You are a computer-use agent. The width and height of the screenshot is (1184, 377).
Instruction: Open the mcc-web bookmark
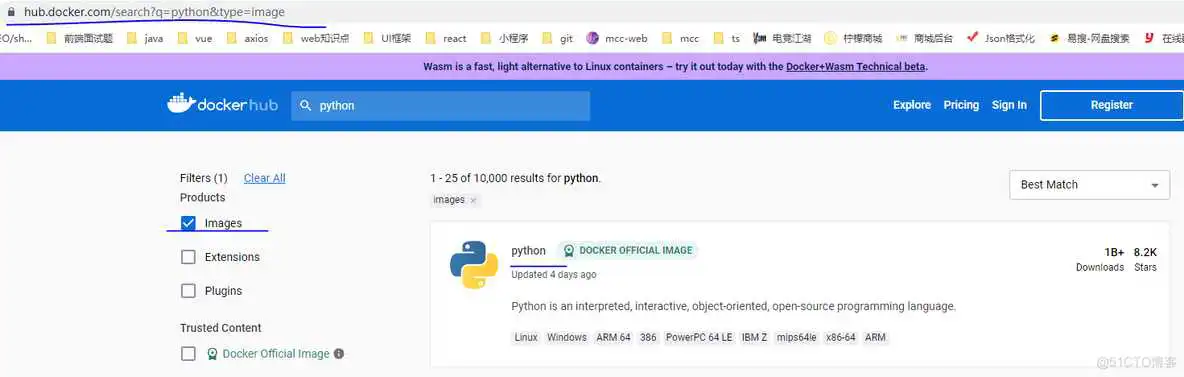click(617, 39)
